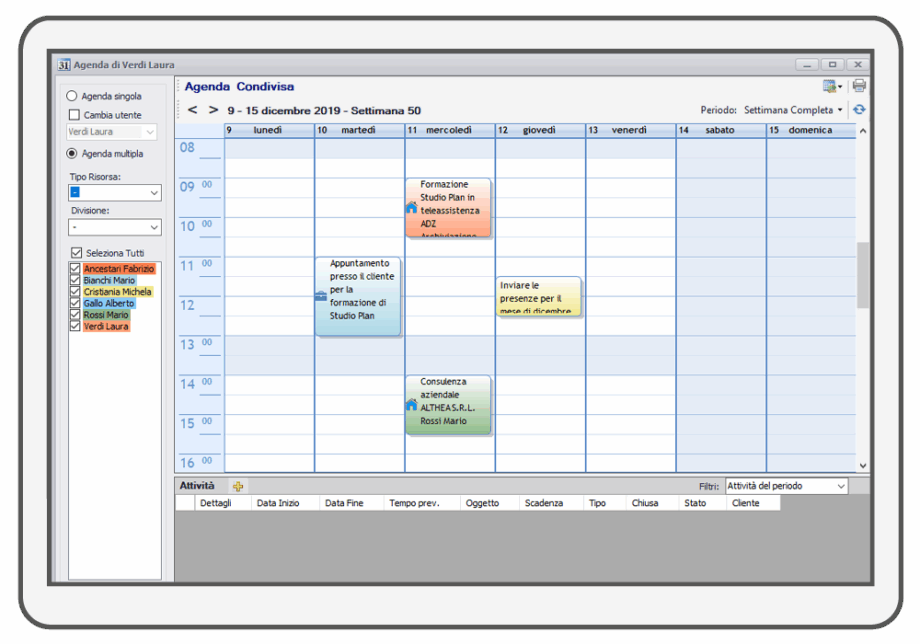Select domenica 15 day header
The width and height of the screenshot is (920, 644).
point(811,130)
